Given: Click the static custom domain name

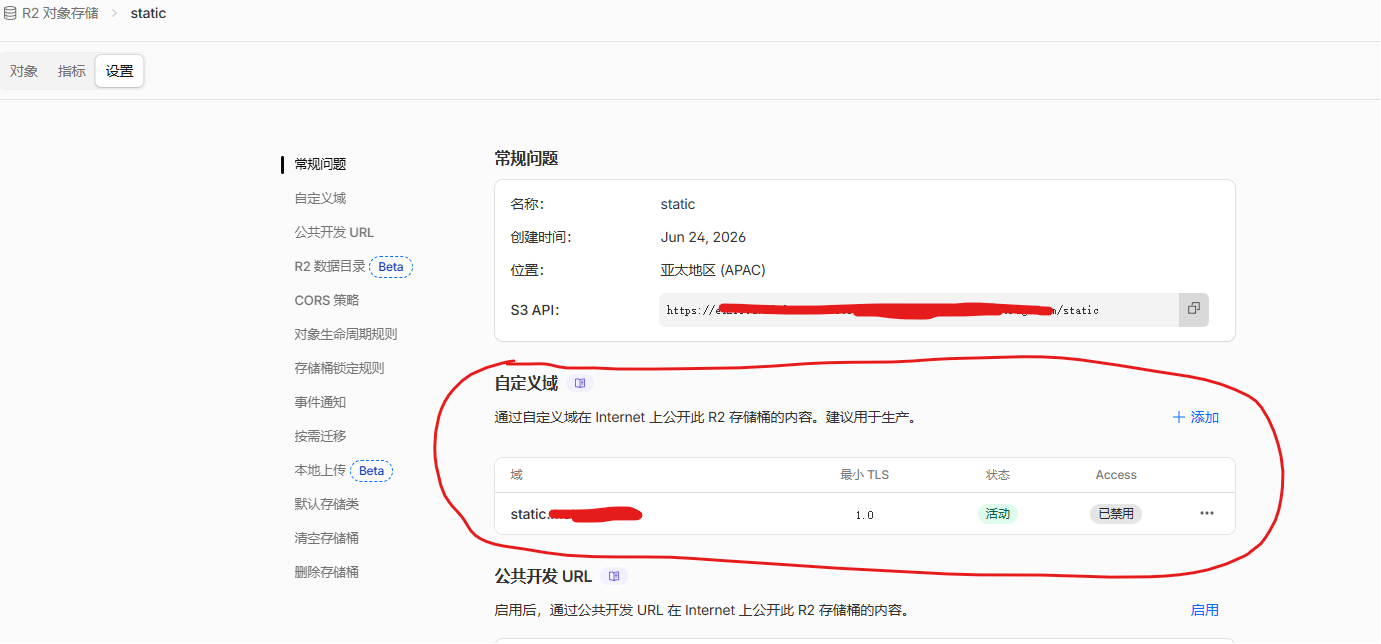Looking at the screenshot, I should (576, 514).
